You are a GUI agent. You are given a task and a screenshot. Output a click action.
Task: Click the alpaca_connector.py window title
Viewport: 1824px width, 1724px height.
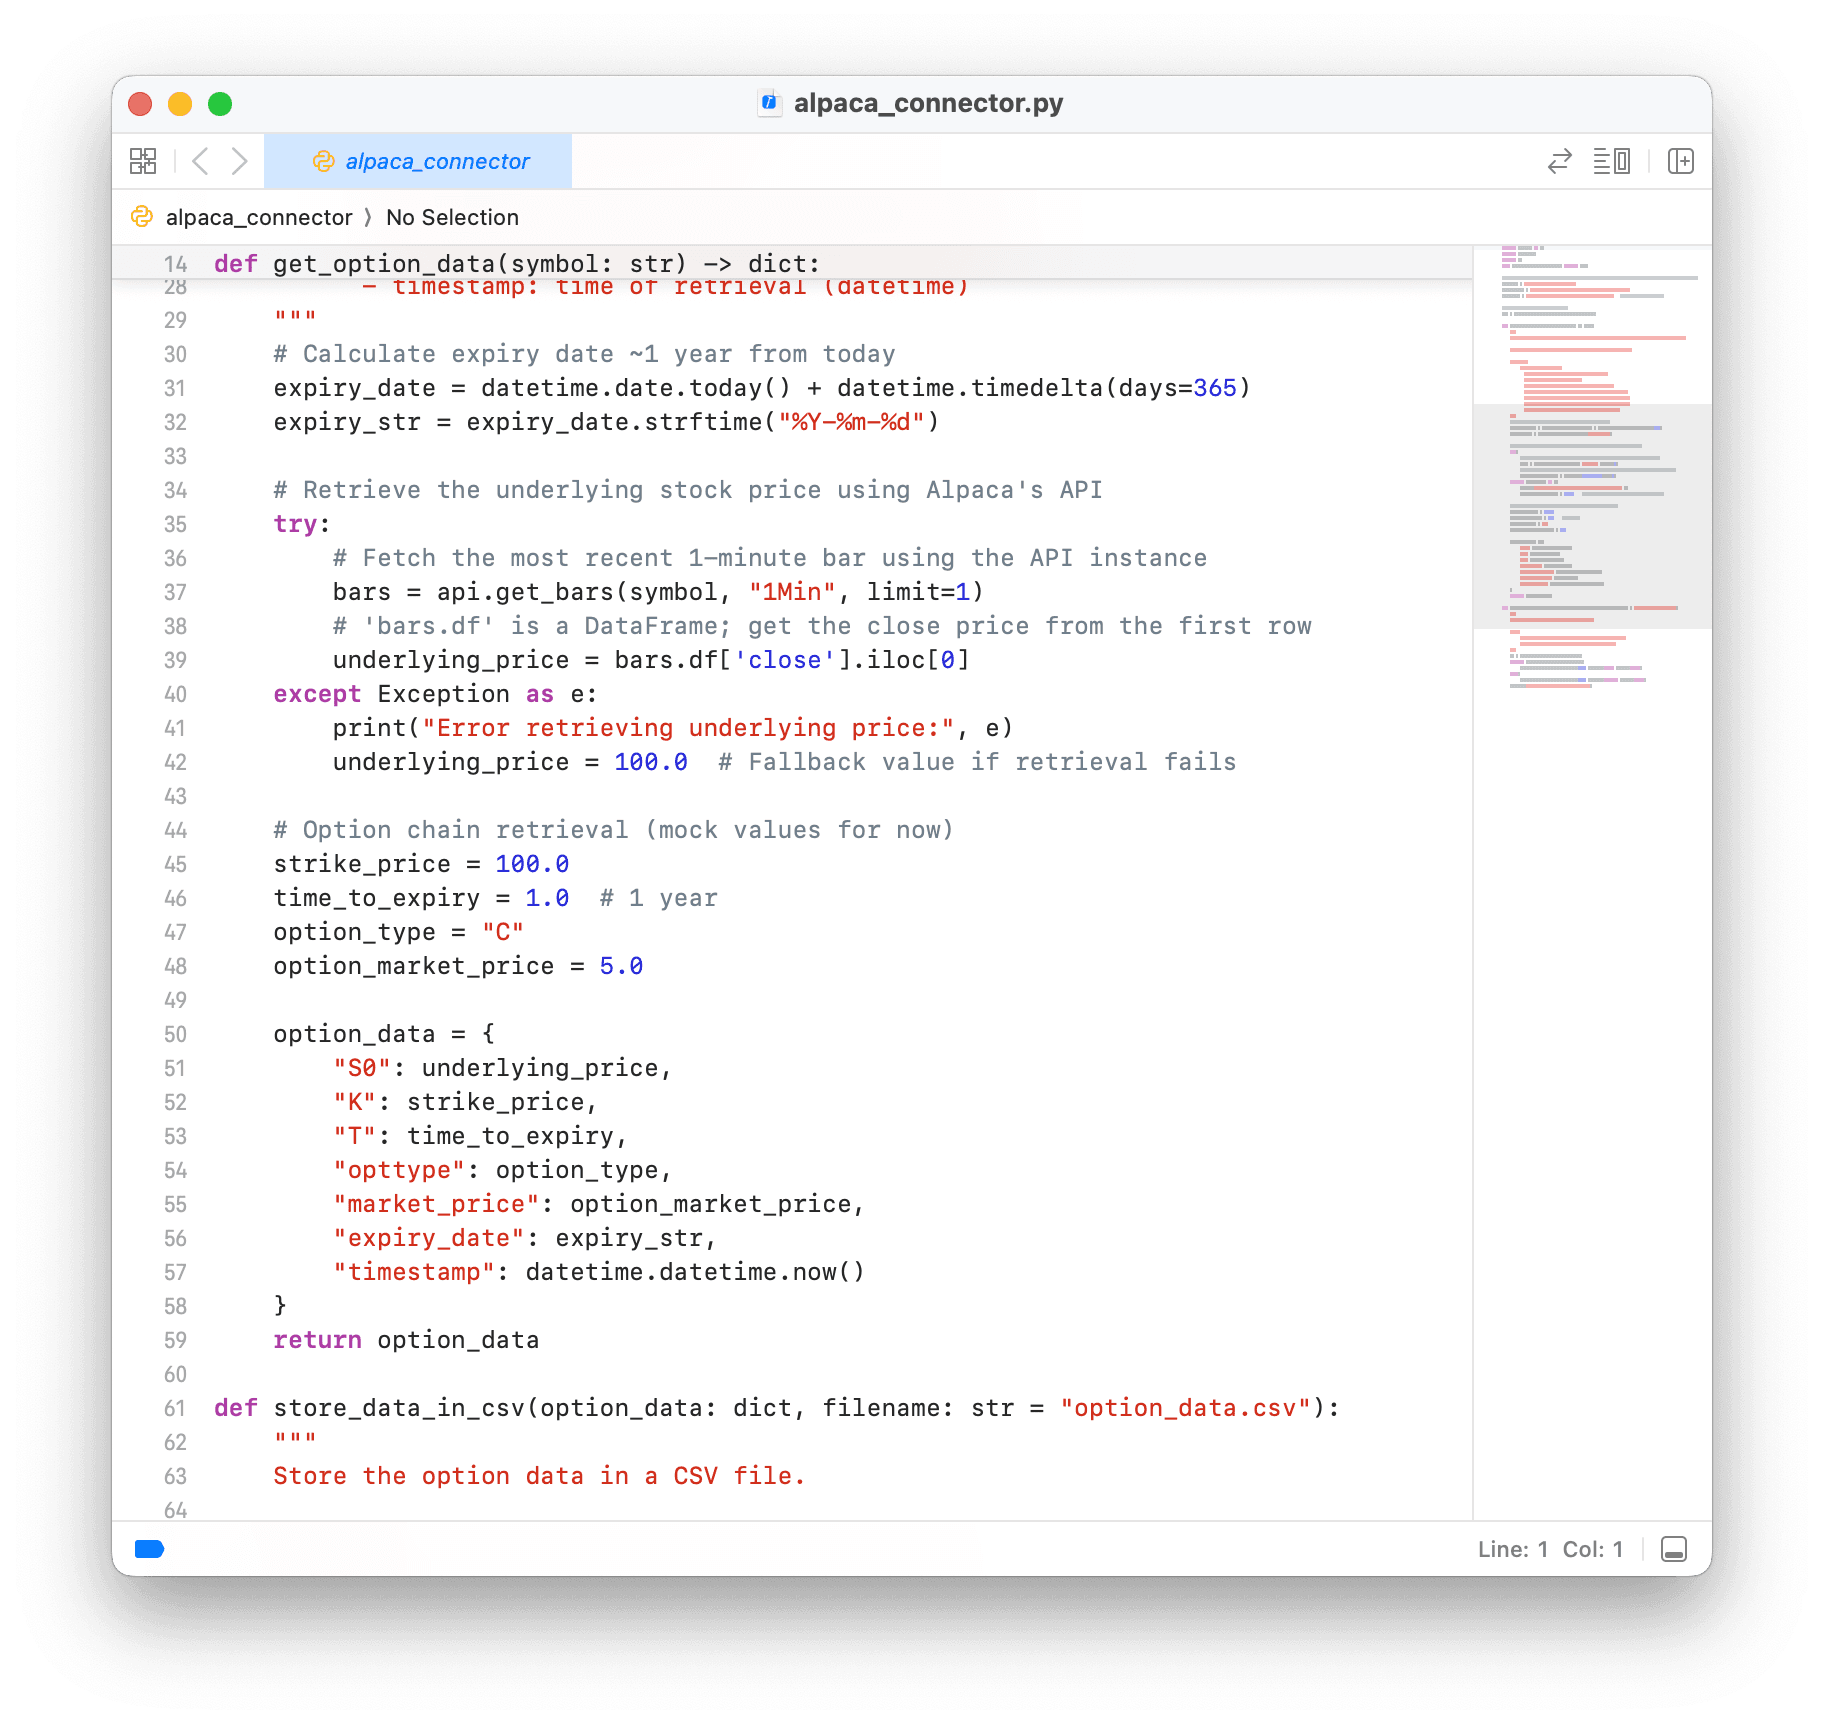[927, 103]
